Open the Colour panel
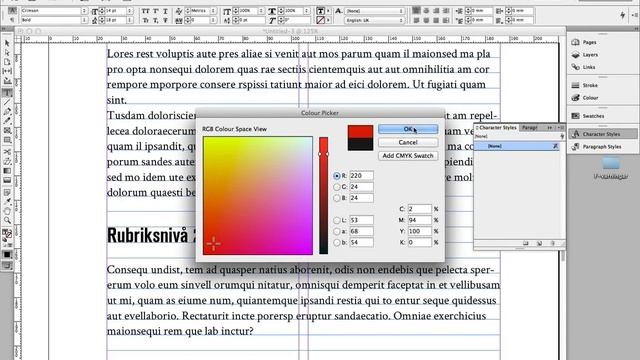Screen dimensions: 640x360 pyautogui.click(x=585, y=98)
